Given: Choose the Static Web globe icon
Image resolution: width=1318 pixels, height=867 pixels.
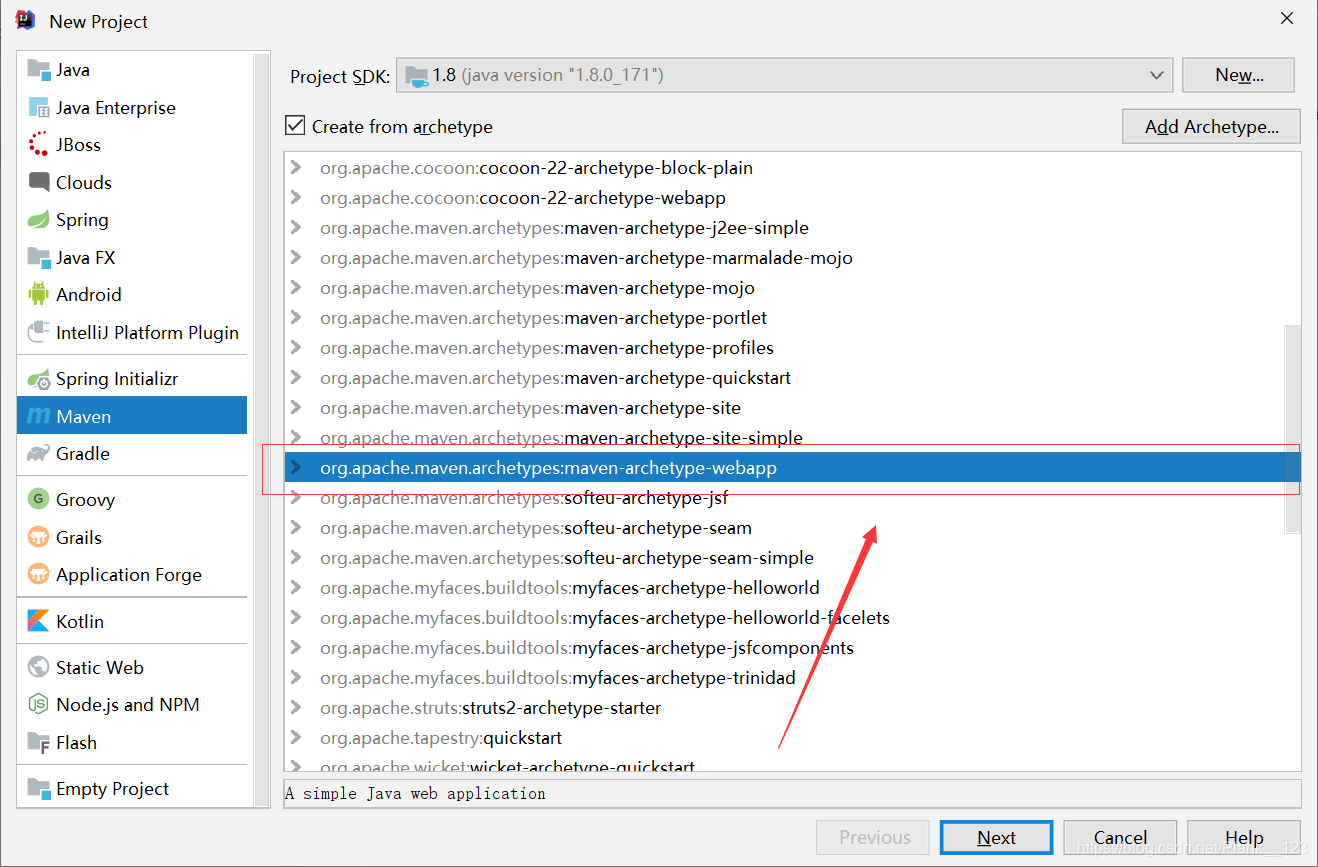Looking at the screenshot, I should (x=39, y=667).
